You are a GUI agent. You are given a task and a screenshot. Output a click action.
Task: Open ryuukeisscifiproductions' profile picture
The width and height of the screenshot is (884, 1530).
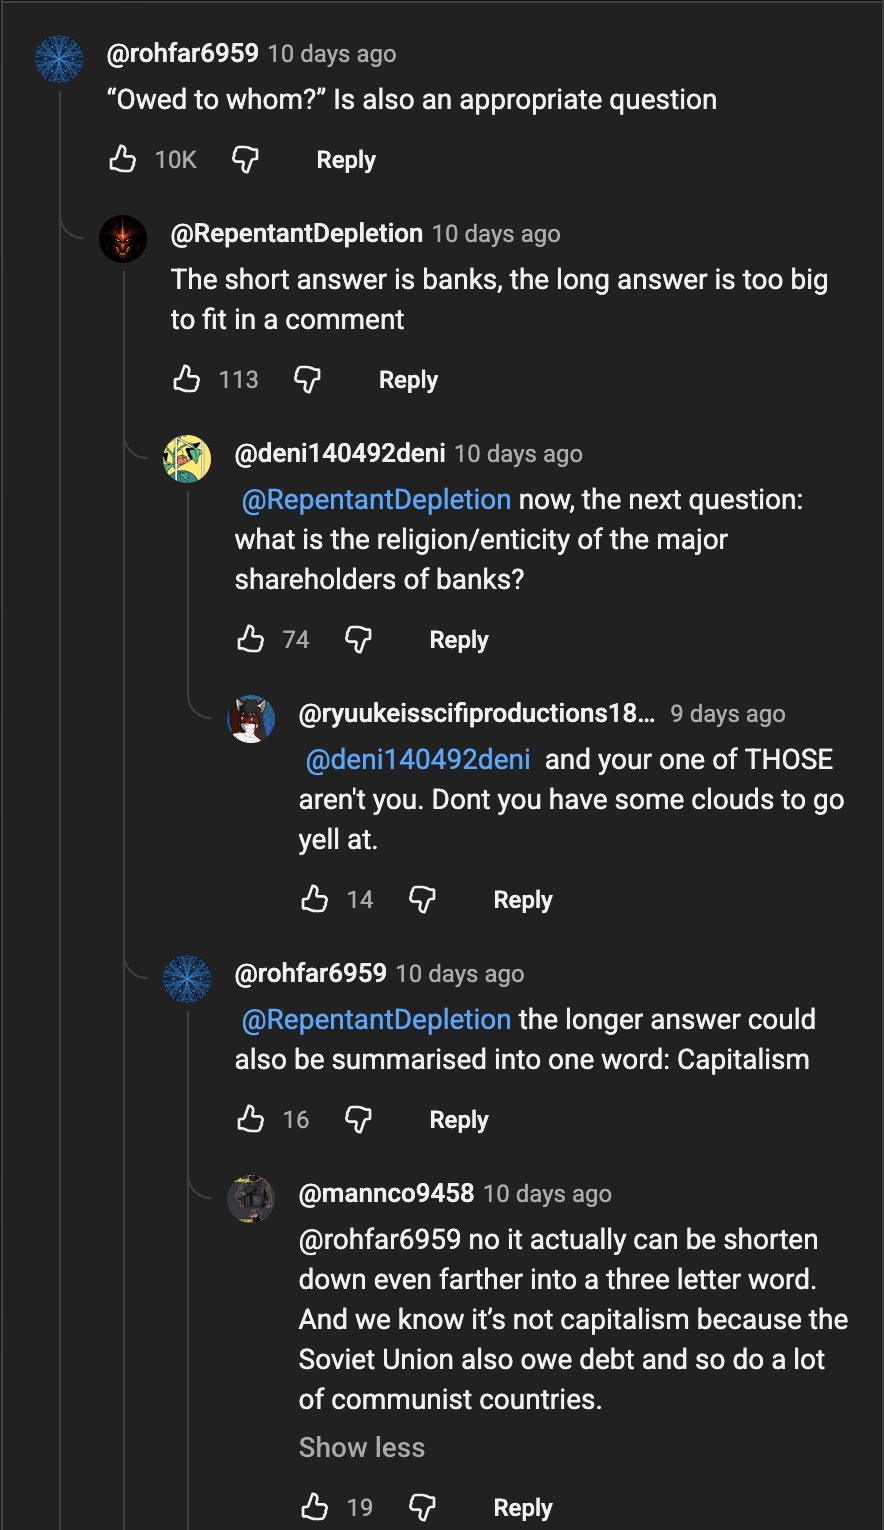pyautogui.click(x=251, y=719)
